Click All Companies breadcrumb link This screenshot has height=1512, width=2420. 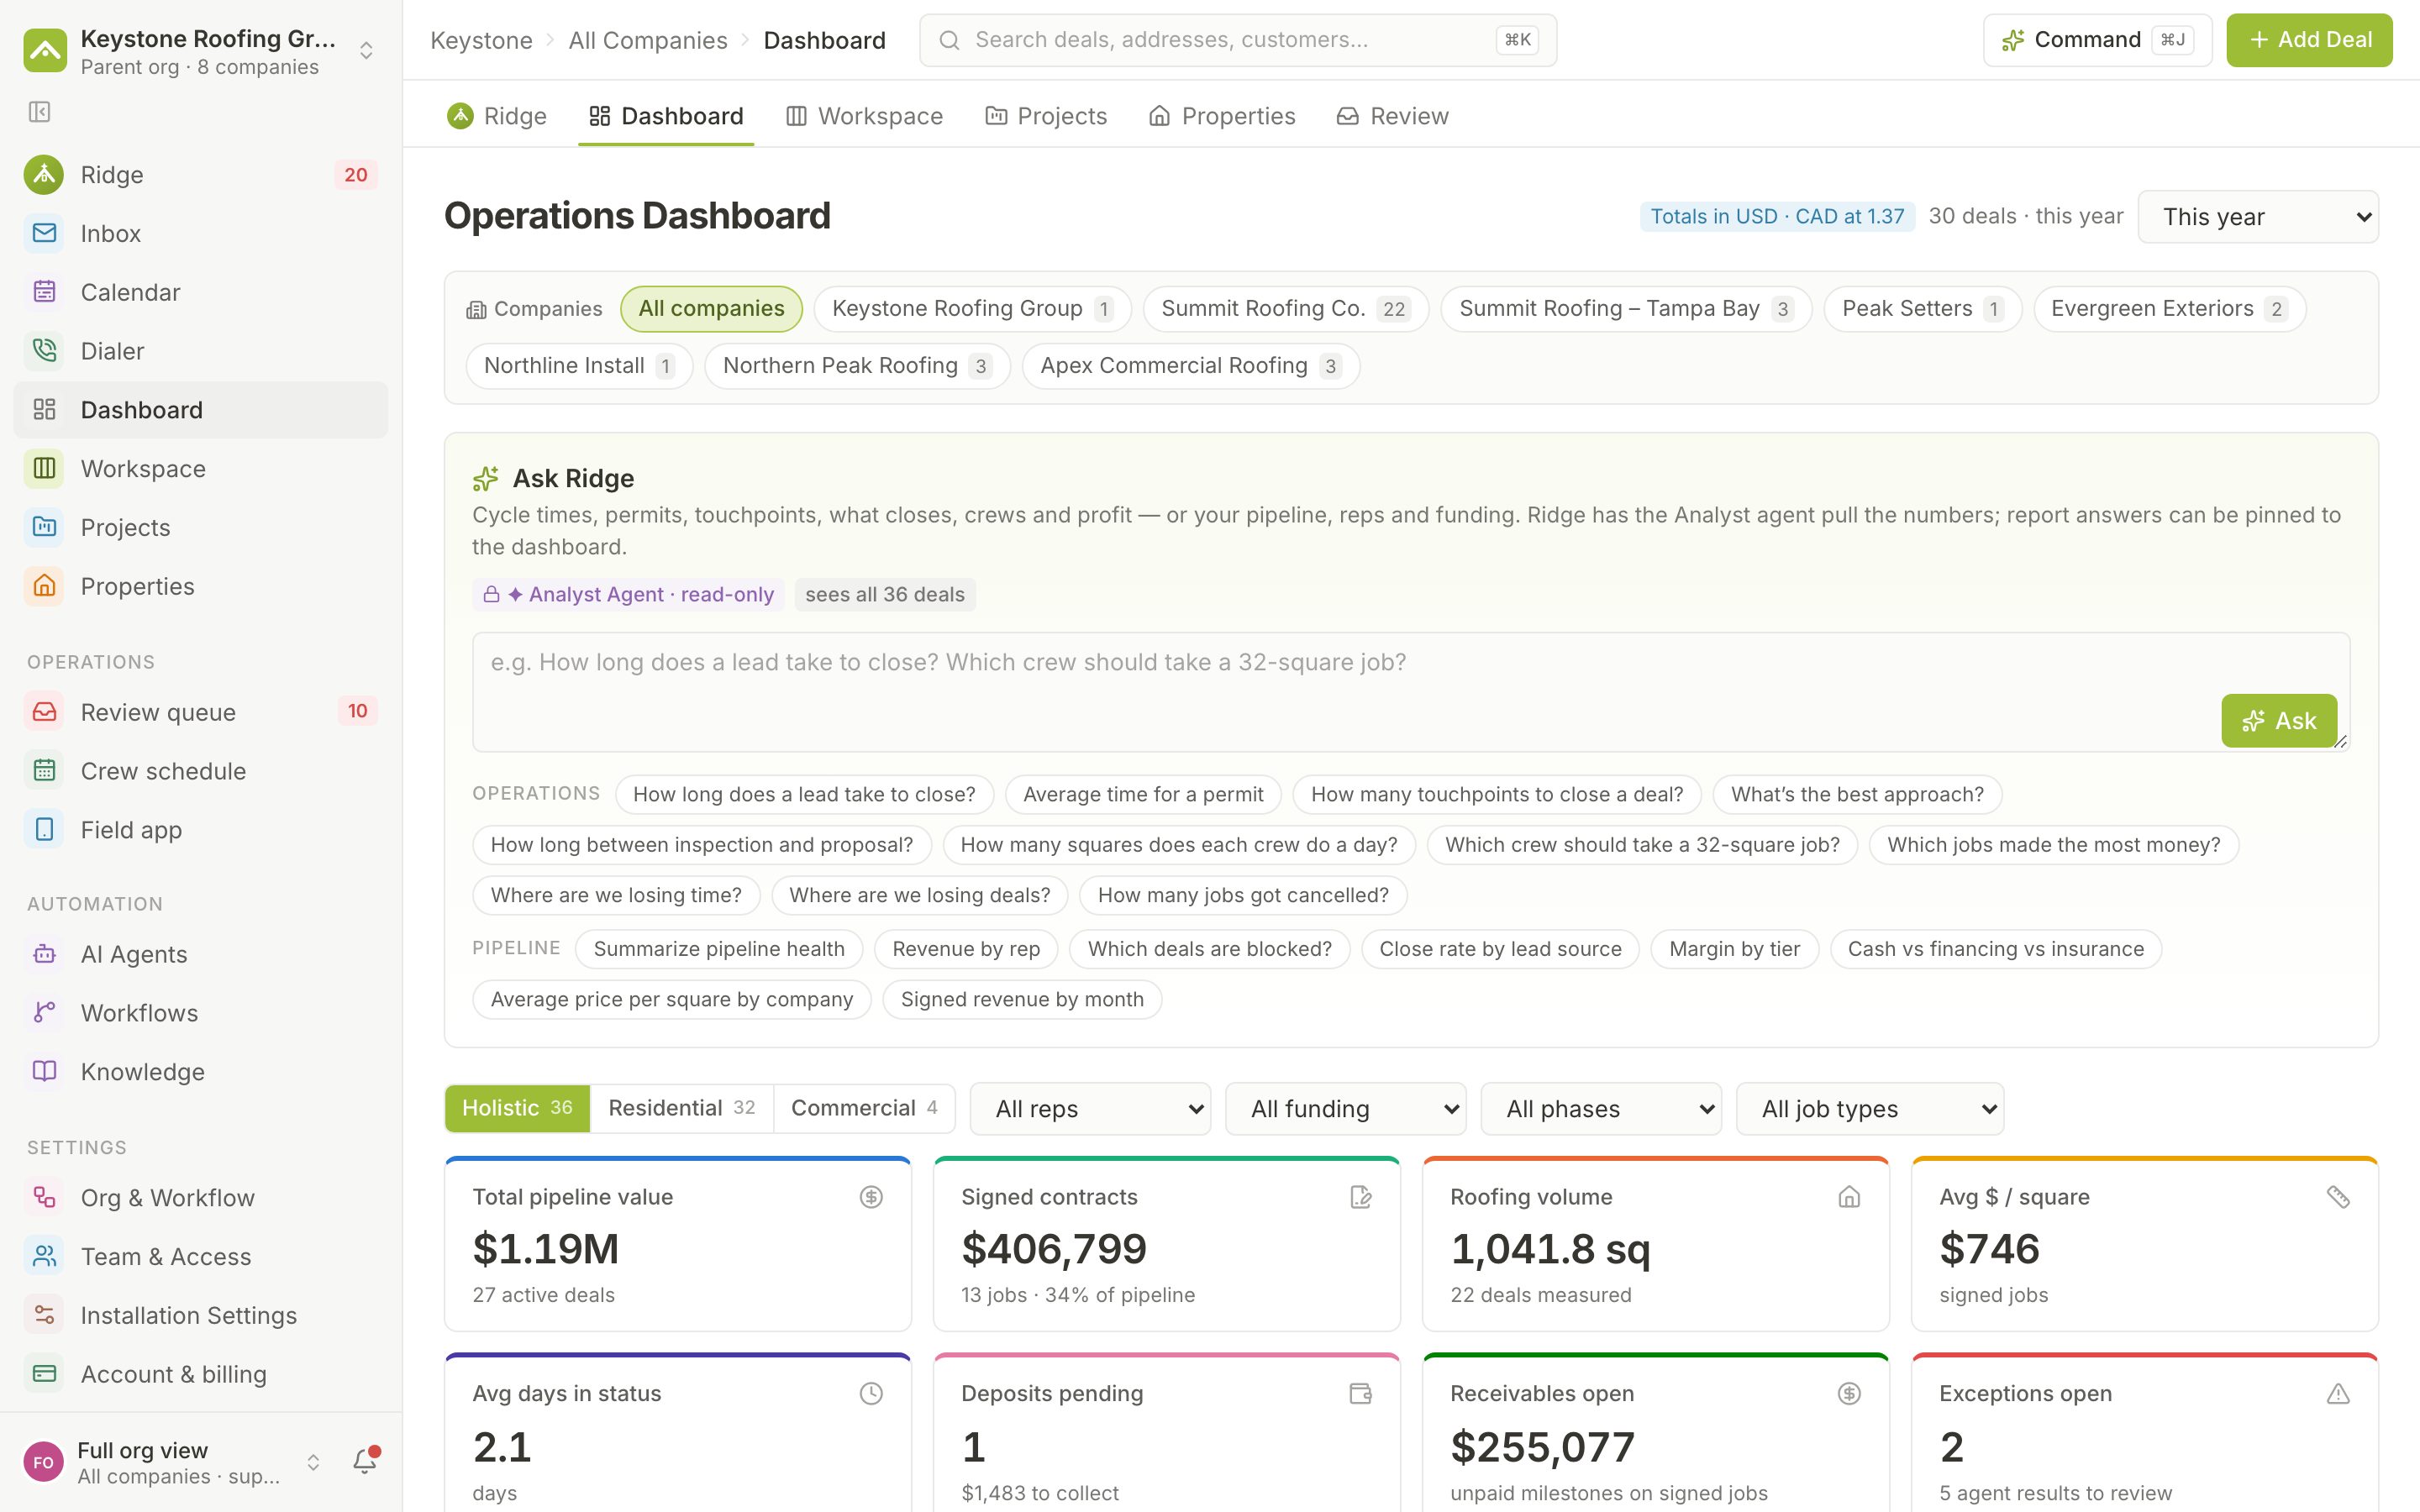tap(648, 40)
